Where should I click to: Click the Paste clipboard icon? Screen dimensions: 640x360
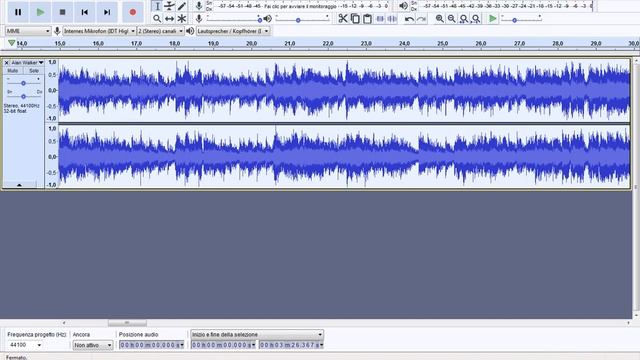pos(367,18)
